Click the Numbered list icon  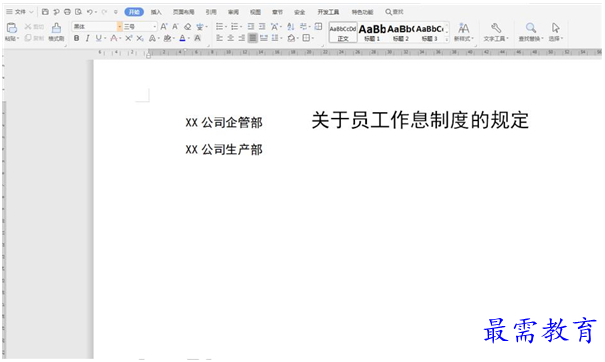tap(234, 26)
